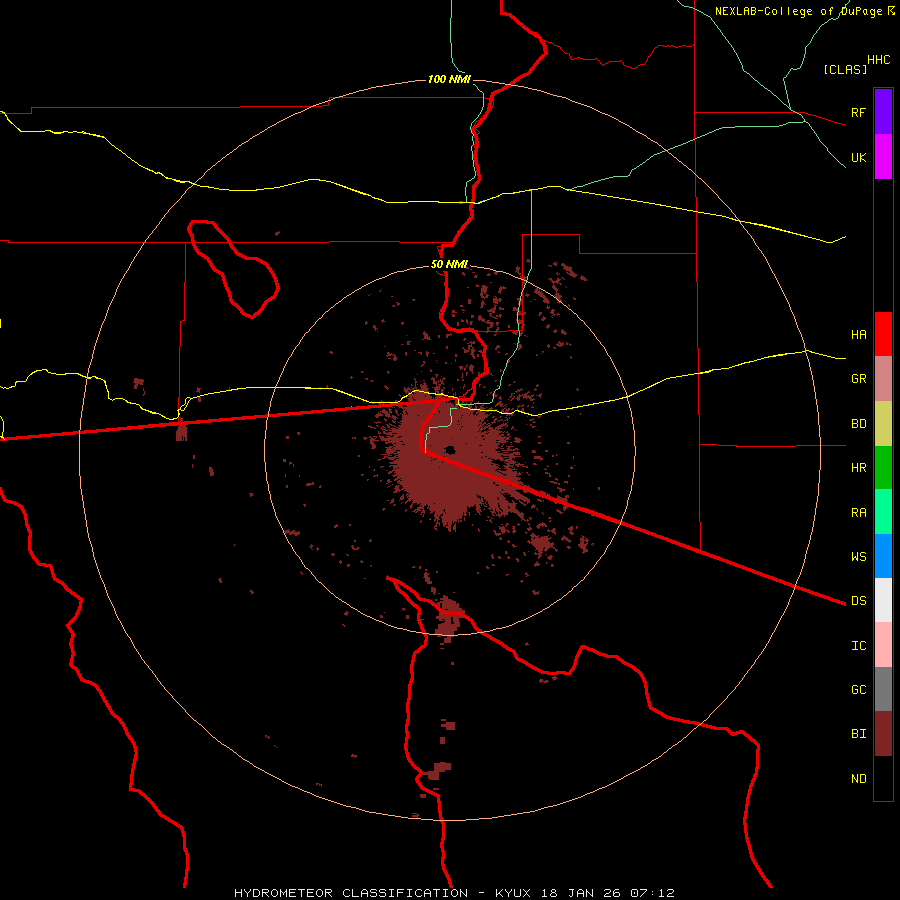The image size is (900, 900).
Task: Pick the RA light-green legend swatch
Action: click(x=883, y=512)
